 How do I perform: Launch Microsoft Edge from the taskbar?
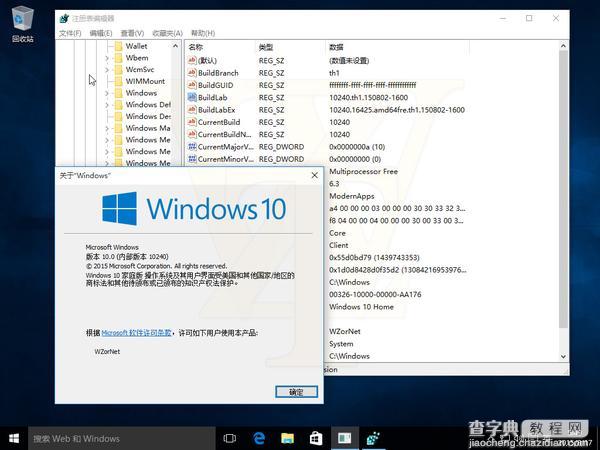259,439
